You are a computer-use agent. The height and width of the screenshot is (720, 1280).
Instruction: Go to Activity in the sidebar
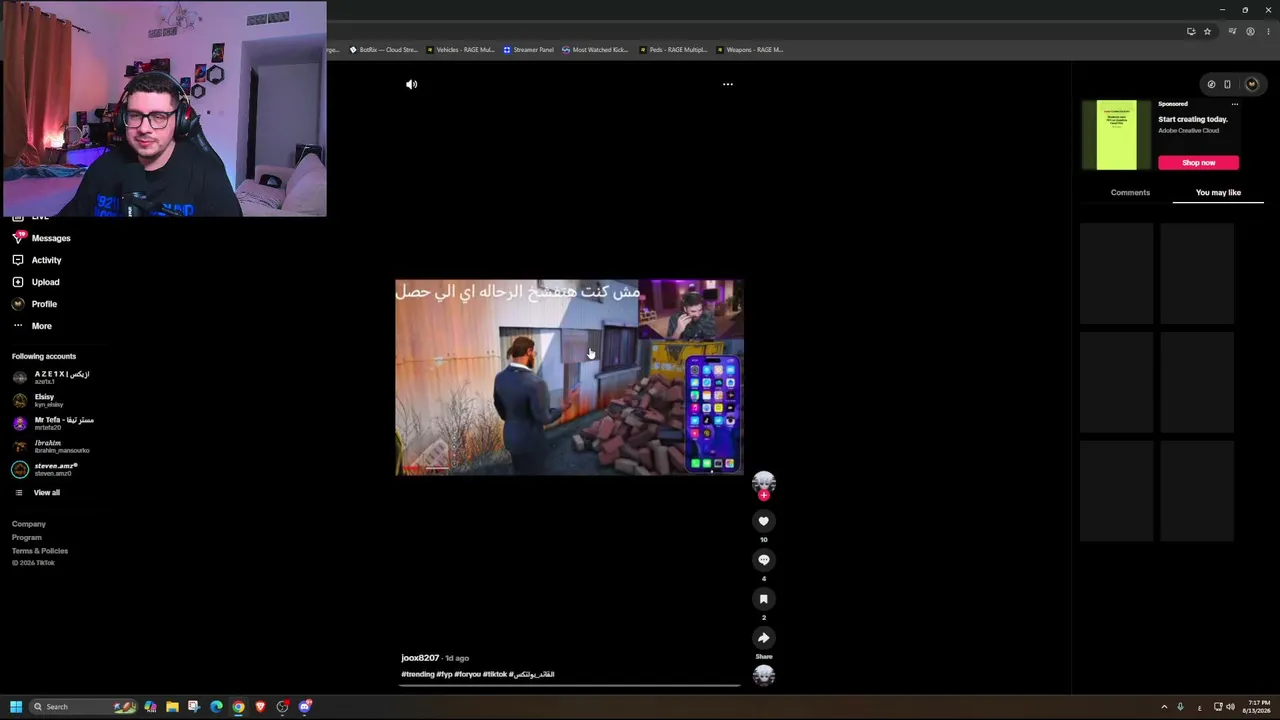point(37,260)
